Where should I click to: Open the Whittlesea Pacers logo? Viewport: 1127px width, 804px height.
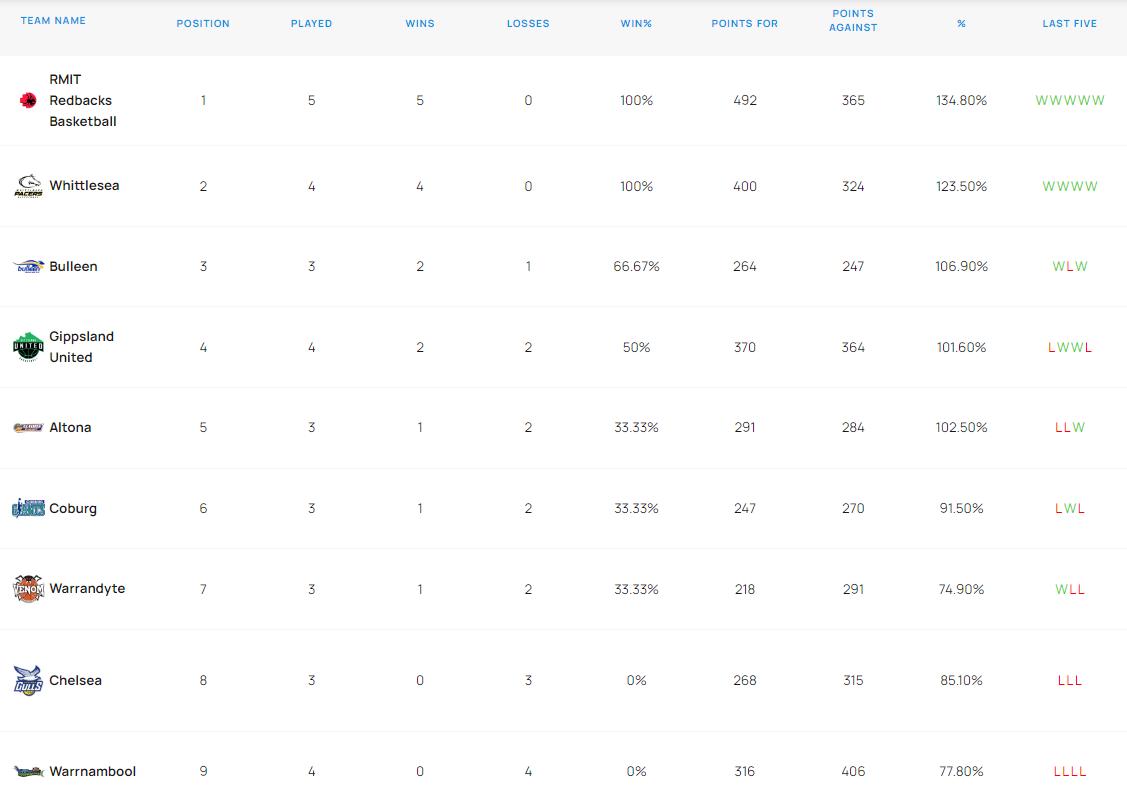pos(29,185)
